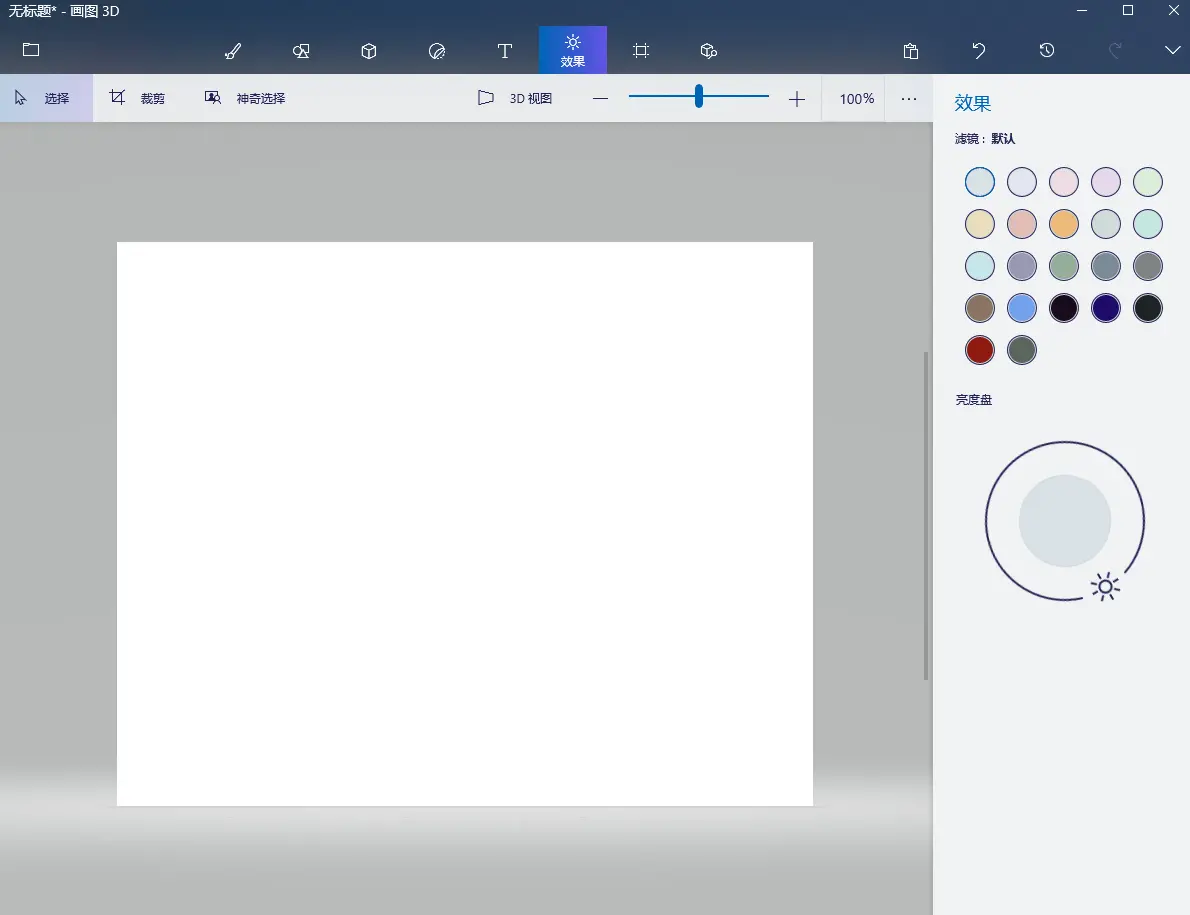Click the sun handle on brightness dial

1105,587
